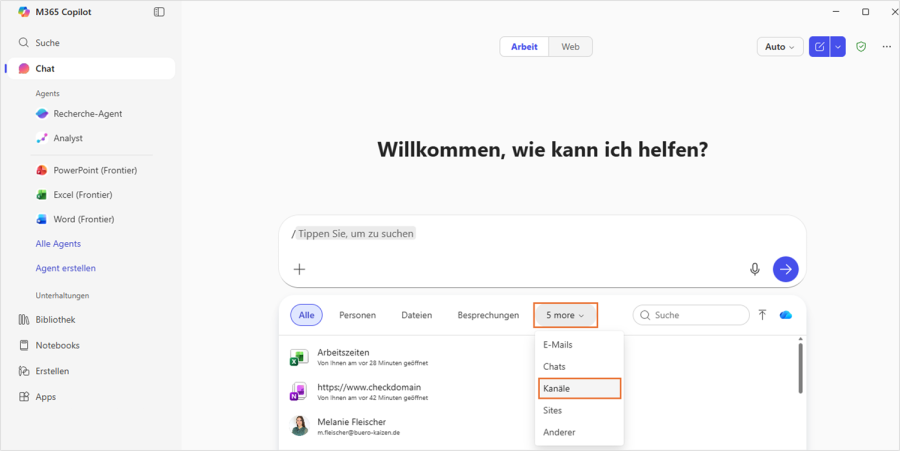The image size is (900, 451).
Task: Click into the chat prompt input field
Action: 542,234
